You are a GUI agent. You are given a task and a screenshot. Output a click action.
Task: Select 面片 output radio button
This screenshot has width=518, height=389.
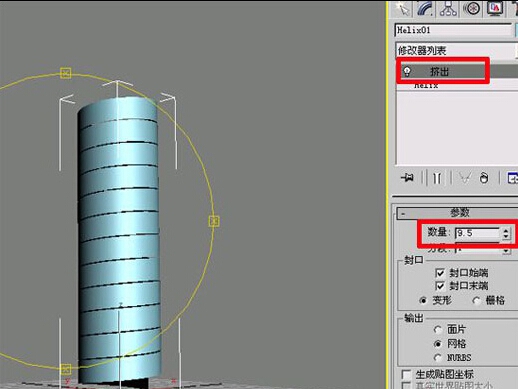438,330
